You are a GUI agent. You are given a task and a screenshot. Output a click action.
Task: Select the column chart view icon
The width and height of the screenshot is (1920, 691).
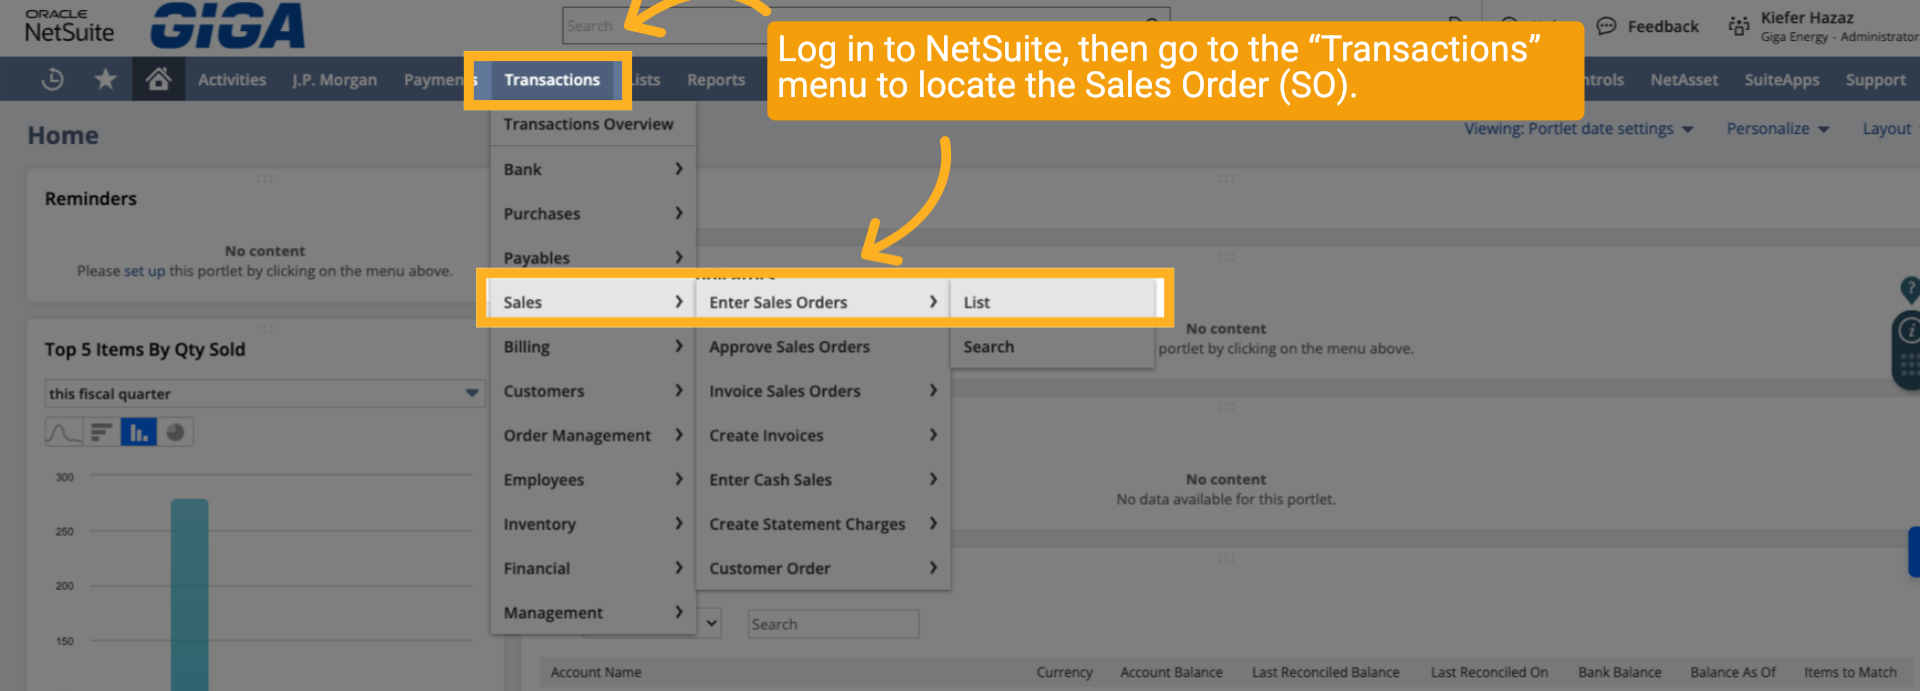[x=139, y=432]
